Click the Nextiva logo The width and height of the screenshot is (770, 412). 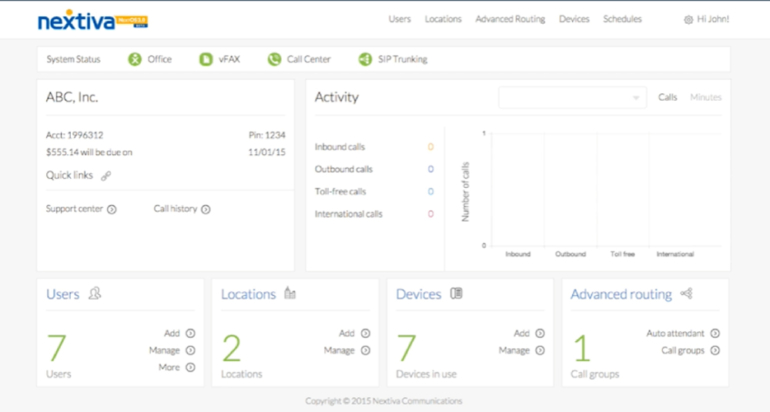[x=78, y=20]
